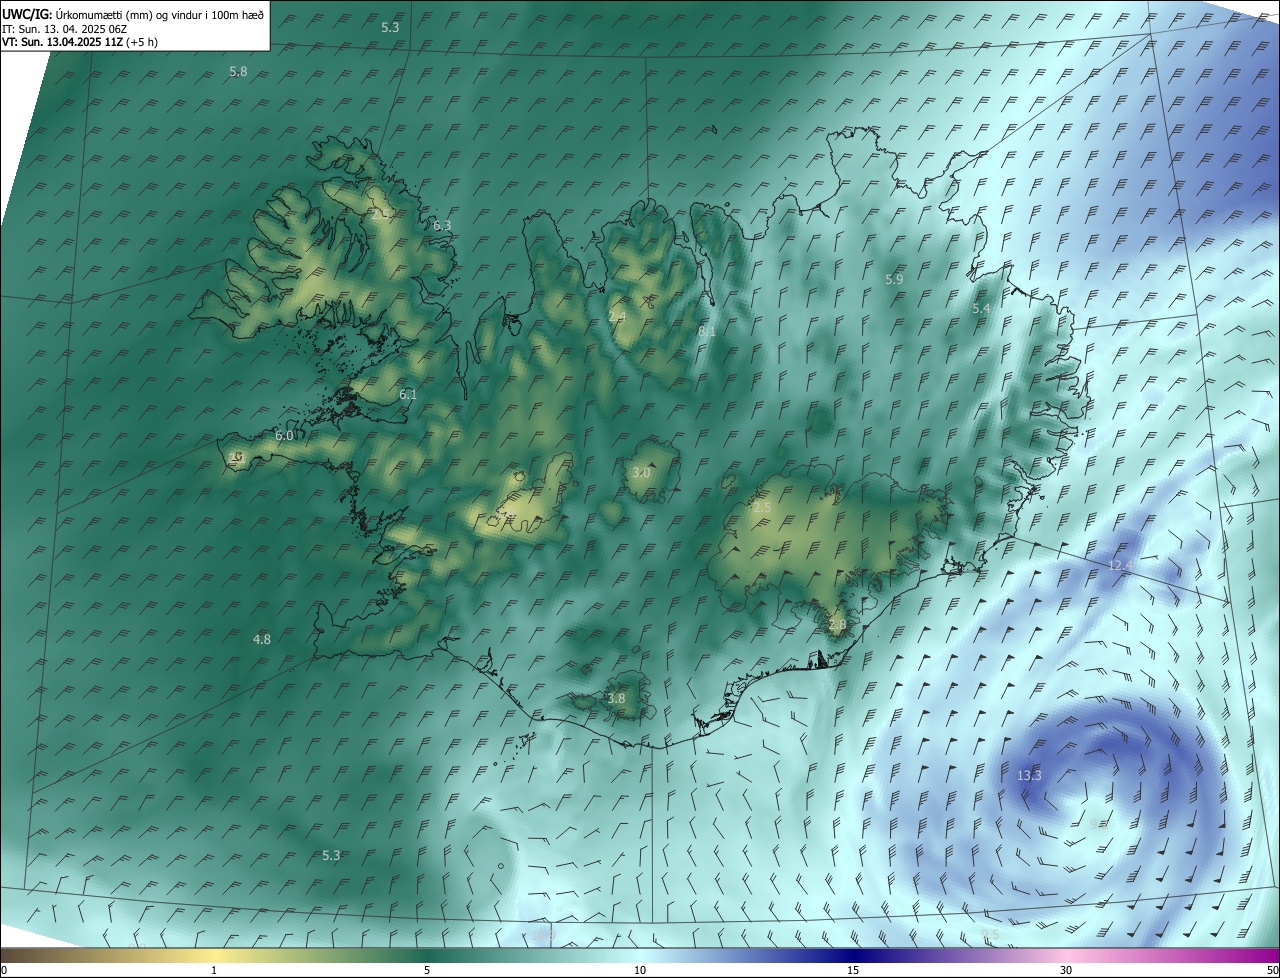Click the legend tick label 0
The height and width of the screenshot is (978, 1280).
click(3, 971)
